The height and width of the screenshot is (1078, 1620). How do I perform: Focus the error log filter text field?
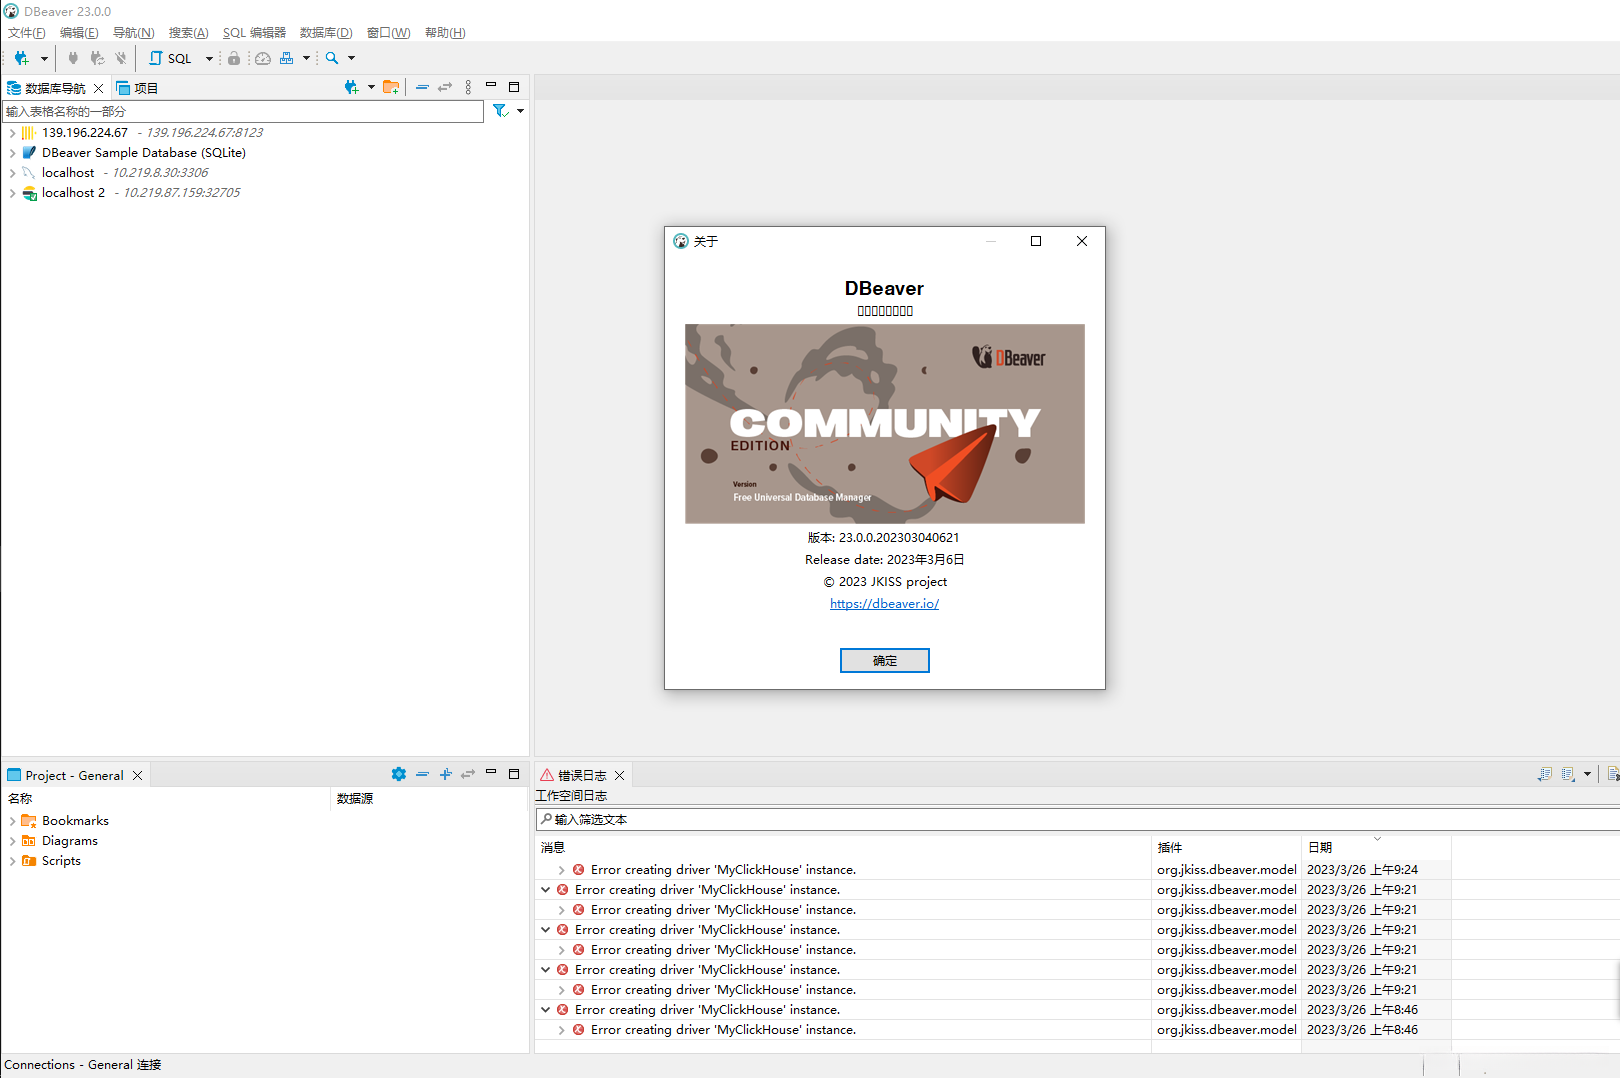pyautogui.click(x=1078, y=819)
